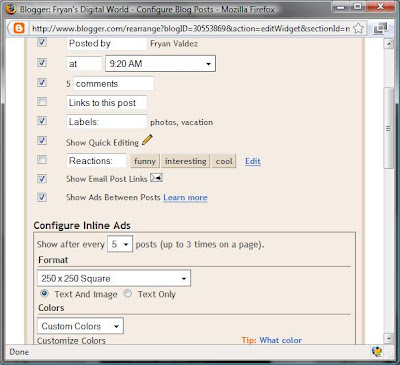
Task: Click the window icon beside address bar
Action: (x=380, y=28)
